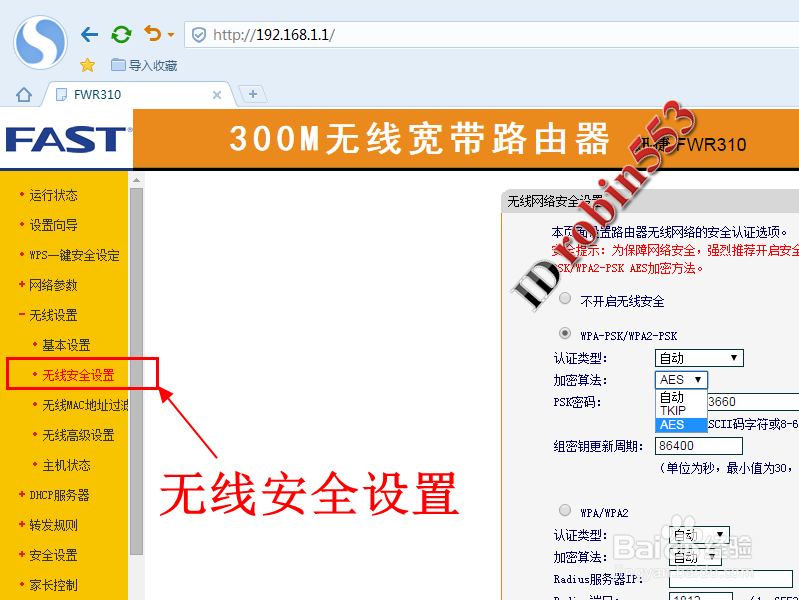Viewport: 799px width, 600px height.
Task: Open WPS一键安全设定 menu item
Action: 74,255
